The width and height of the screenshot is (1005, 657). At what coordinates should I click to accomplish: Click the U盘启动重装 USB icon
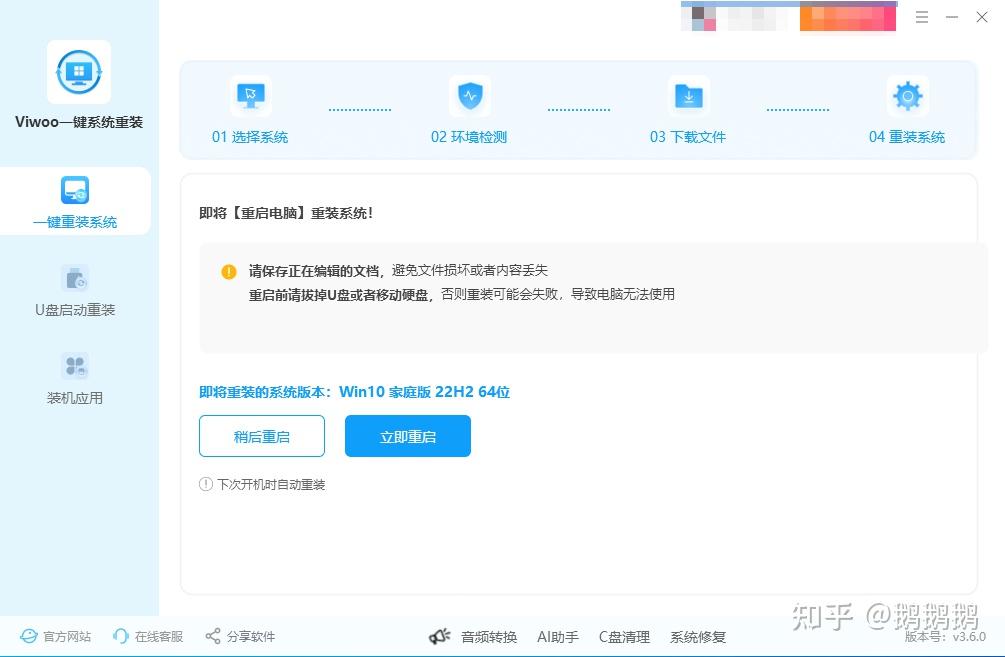pyautogui.click(x=75, y=279)
